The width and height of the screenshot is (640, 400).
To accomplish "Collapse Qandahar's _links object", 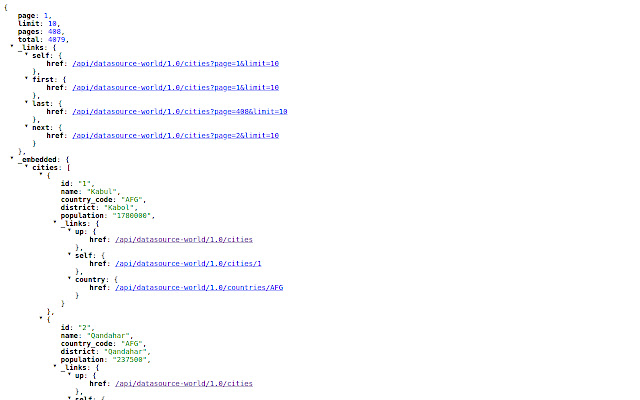I will point(55,366).
